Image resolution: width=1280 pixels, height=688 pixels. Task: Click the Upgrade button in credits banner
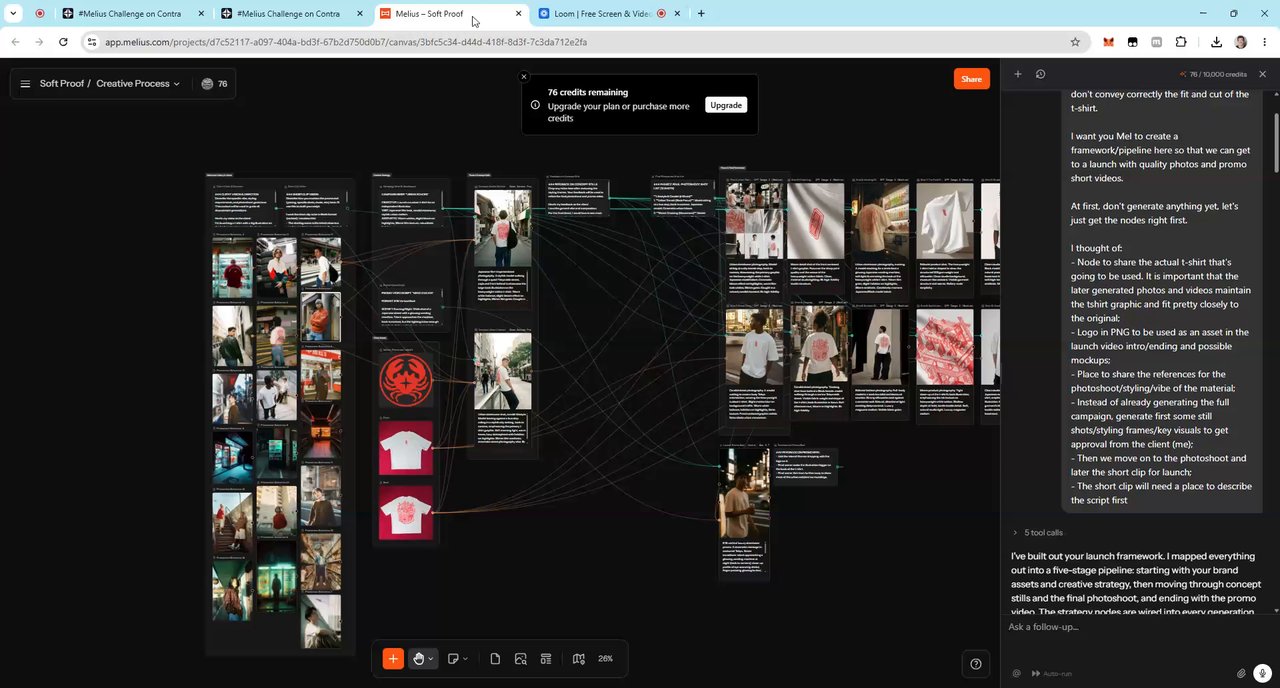[x=726, y=105]
